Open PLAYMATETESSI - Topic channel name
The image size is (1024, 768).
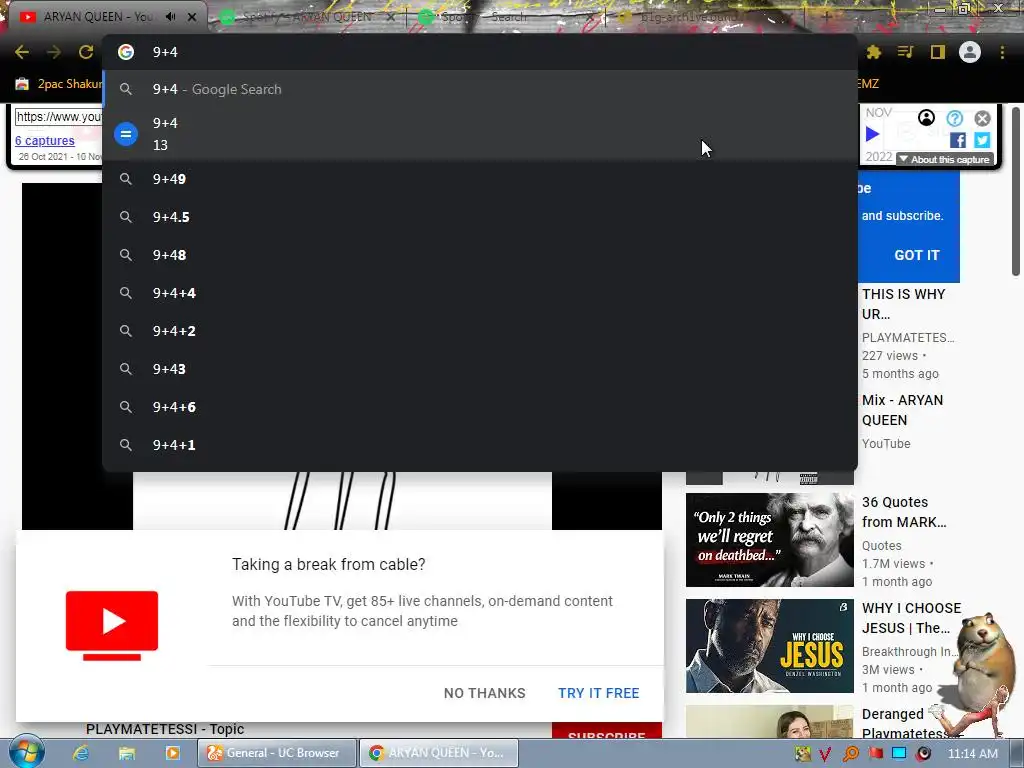coord(165,729)
